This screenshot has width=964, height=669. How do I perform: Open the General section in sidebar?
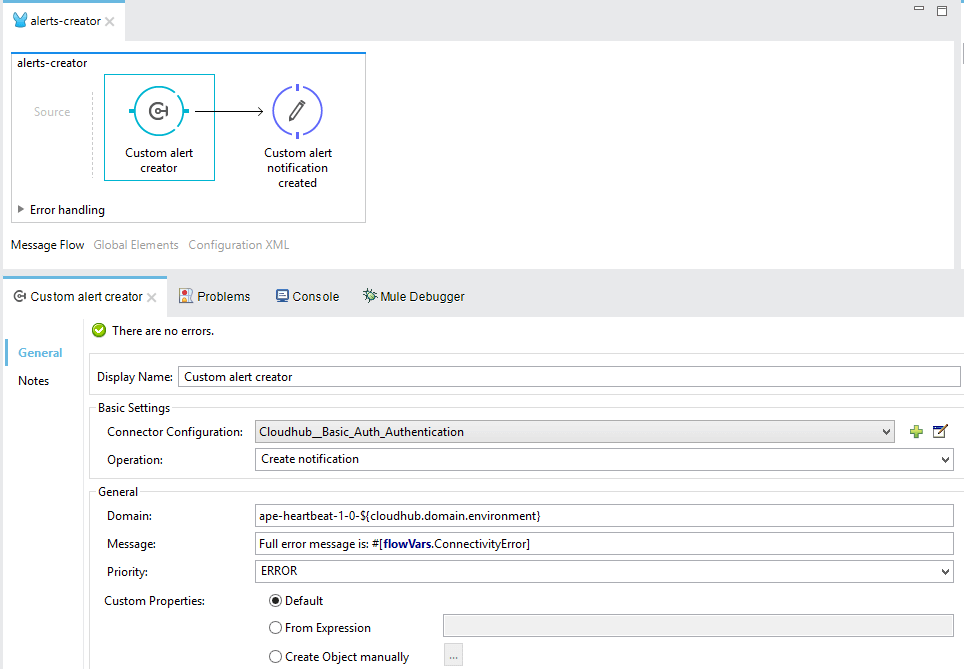40,353
